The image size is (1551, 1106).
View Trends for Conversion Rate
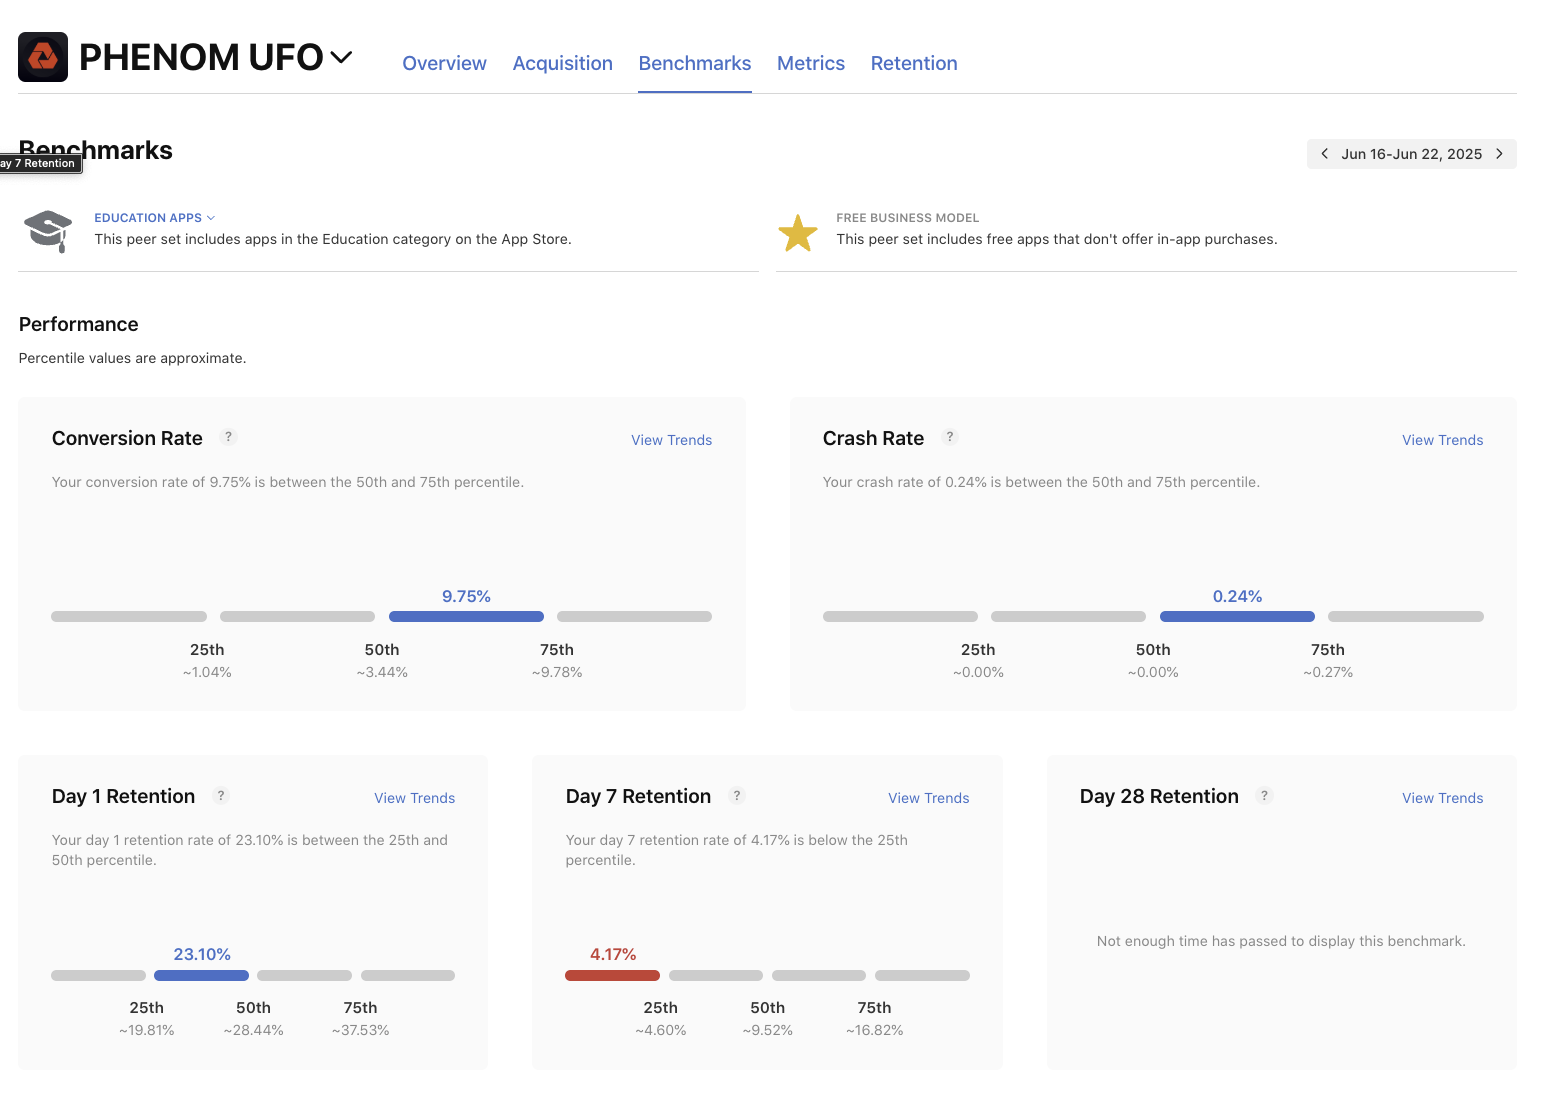671,440
